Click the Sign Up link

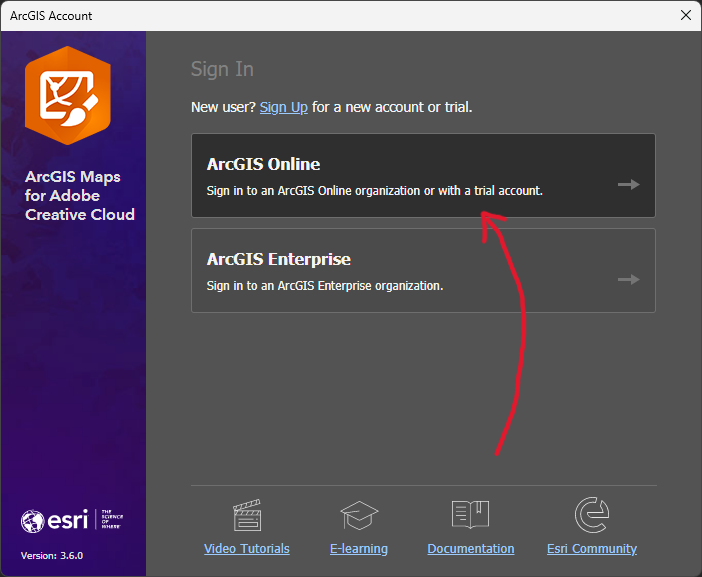tap(283, 107)
